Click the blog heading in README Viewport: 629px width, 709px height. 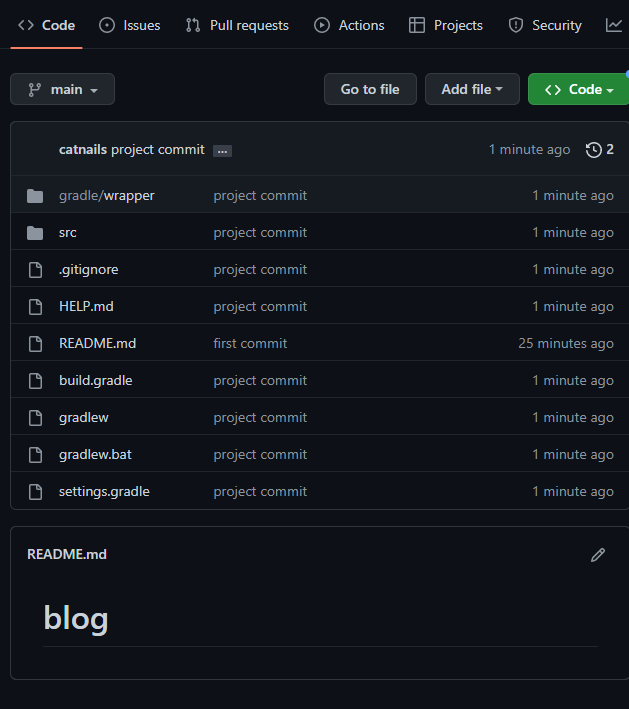[76, 619]
